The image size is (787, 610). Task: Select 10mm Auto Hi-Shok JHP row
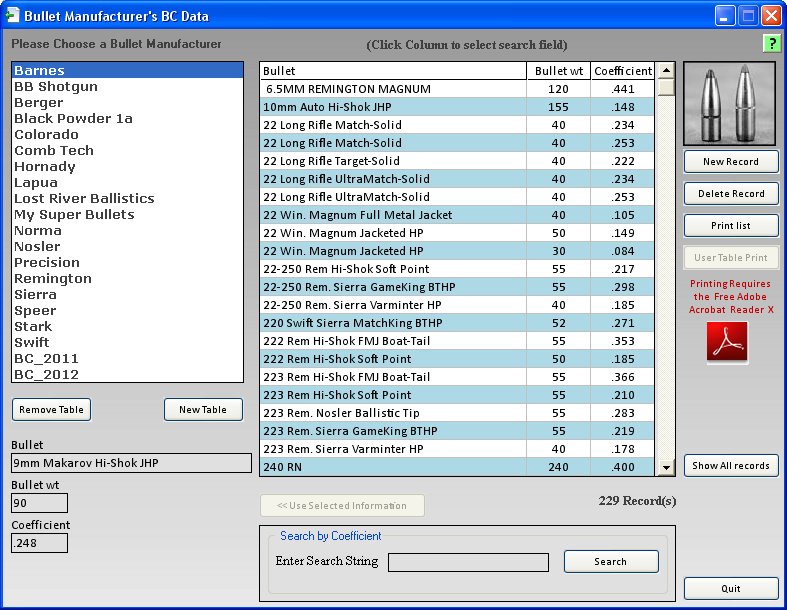(457, 107)
